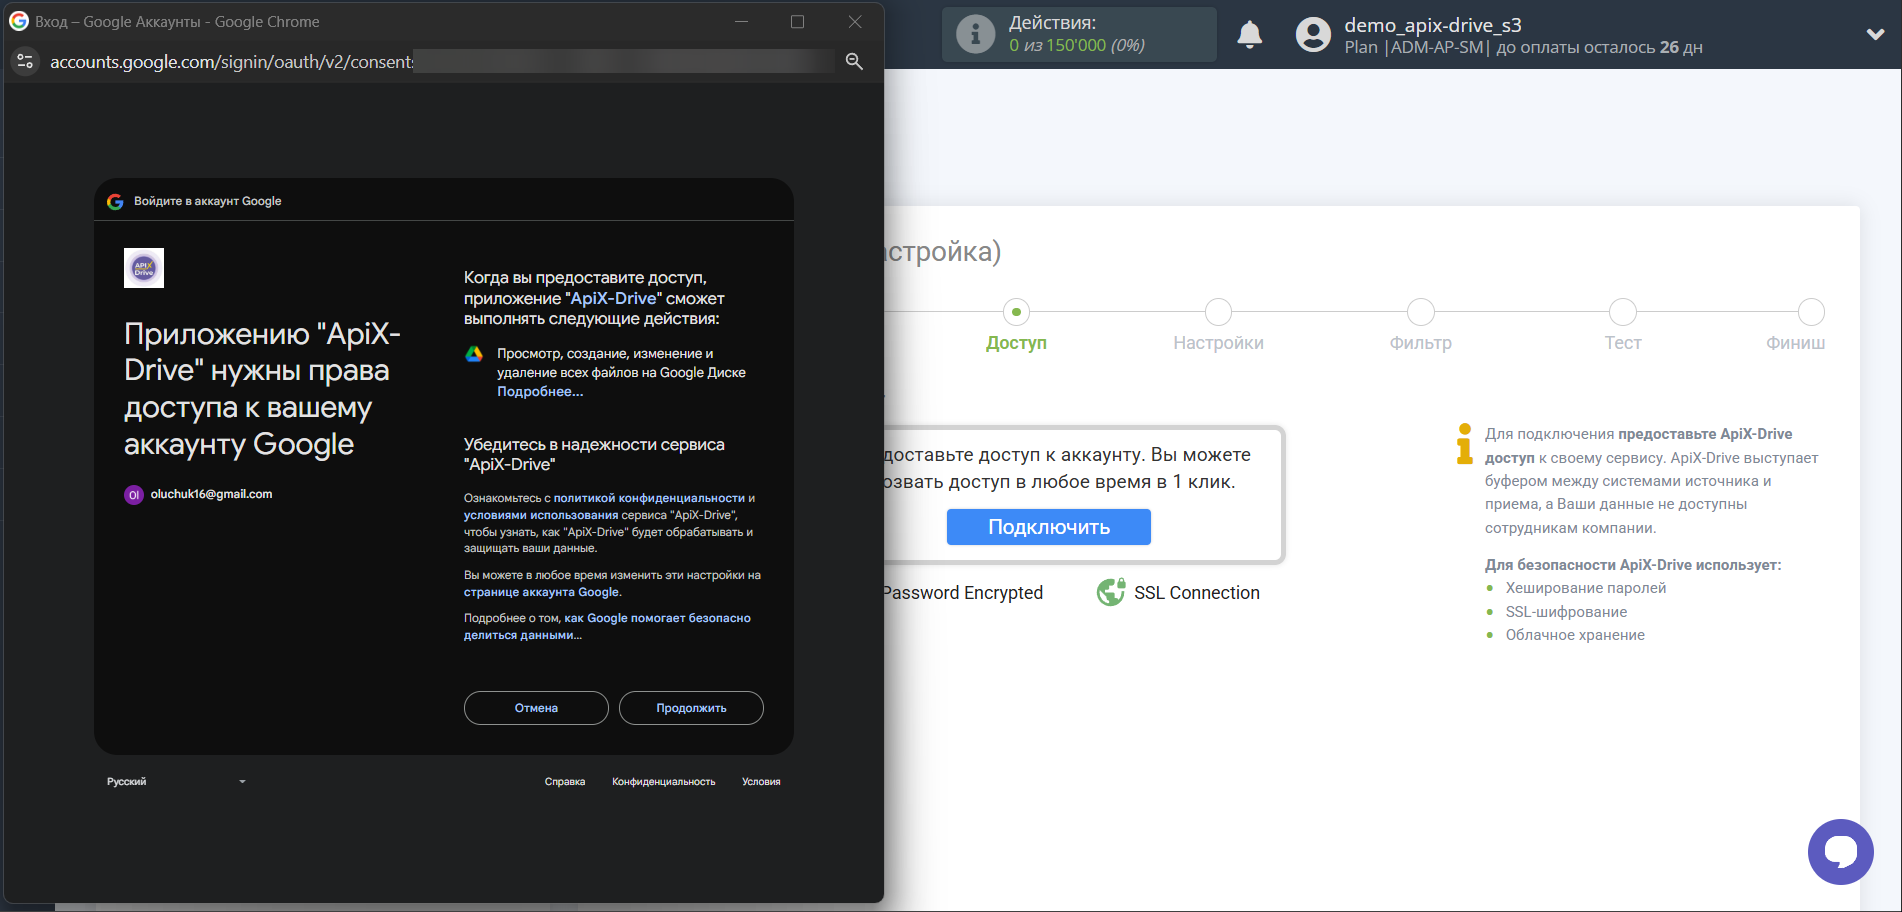
Task: Click the address bar URL field
Action: point(442,62)
